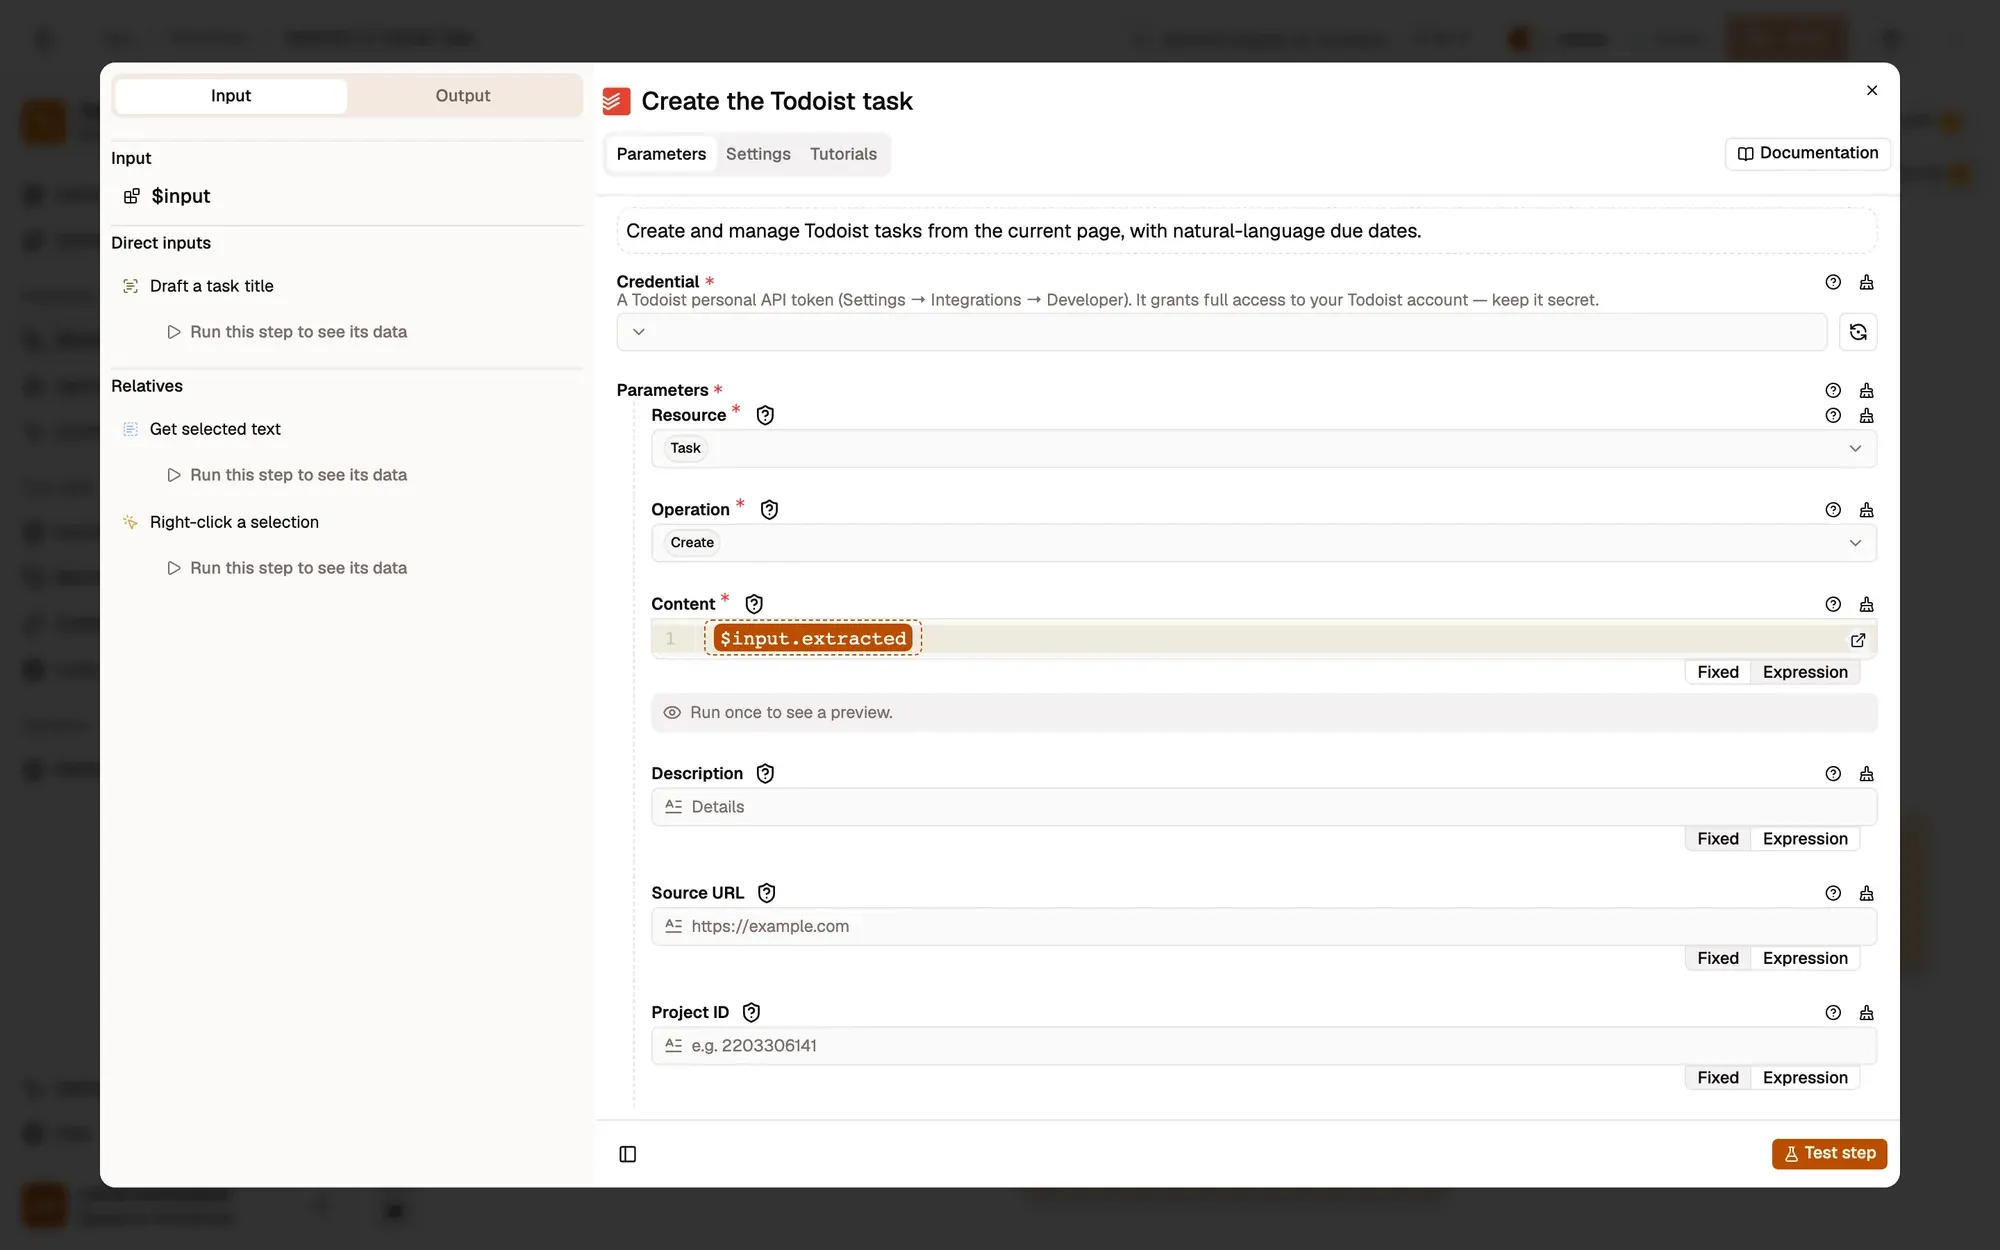
Task: Open the Operation dropdown showing Create
Action: (1264, 543)
